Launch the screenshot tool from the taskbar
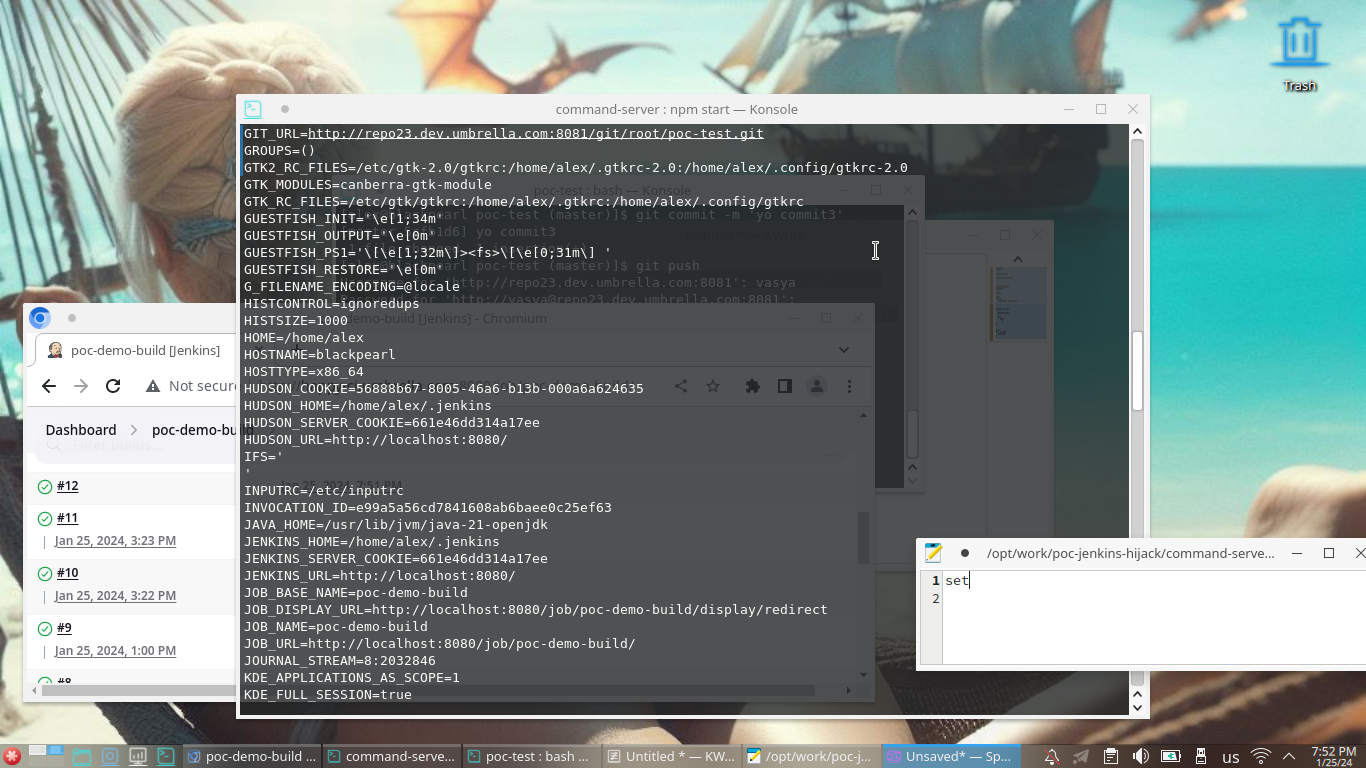 (110, 756)
